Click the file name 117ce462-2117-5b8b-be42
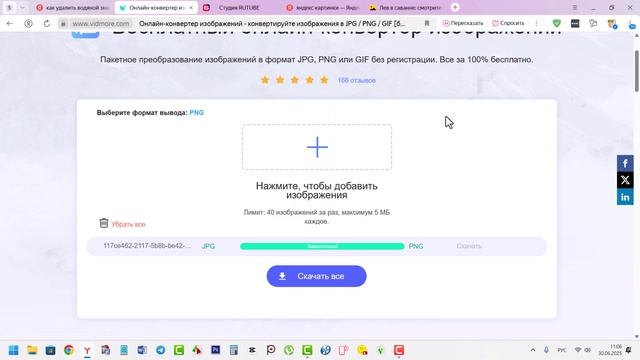Screen dimensions: 640x360 coord(147,246)
